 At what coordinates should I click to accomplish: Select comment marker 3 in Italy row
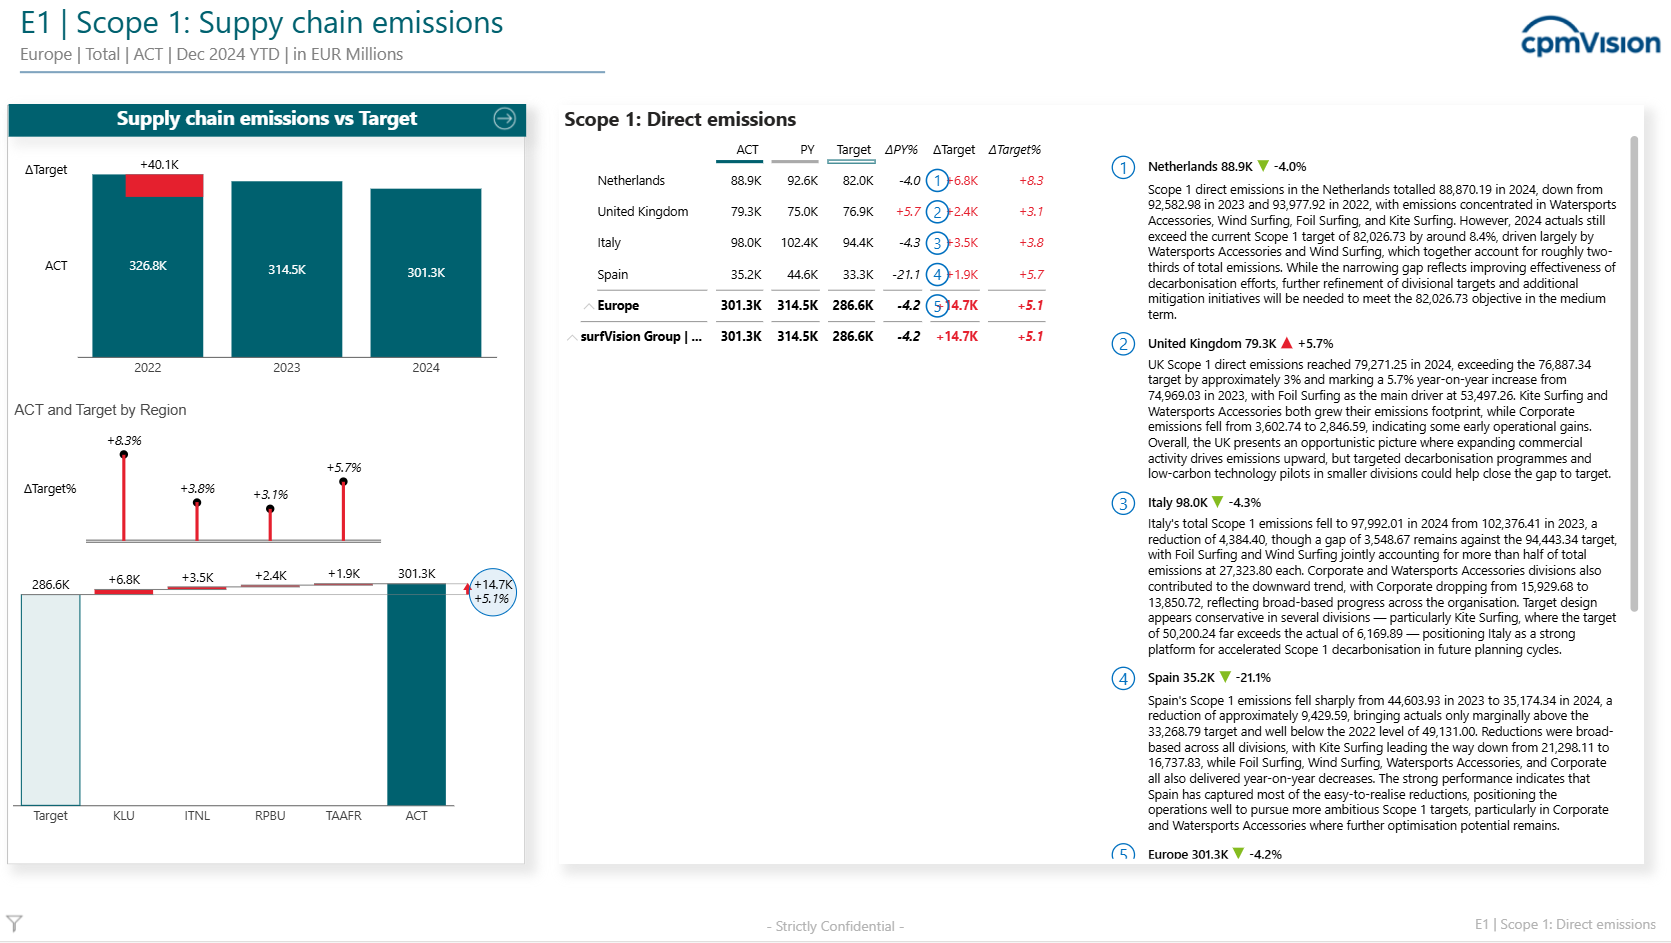[937, 243]
